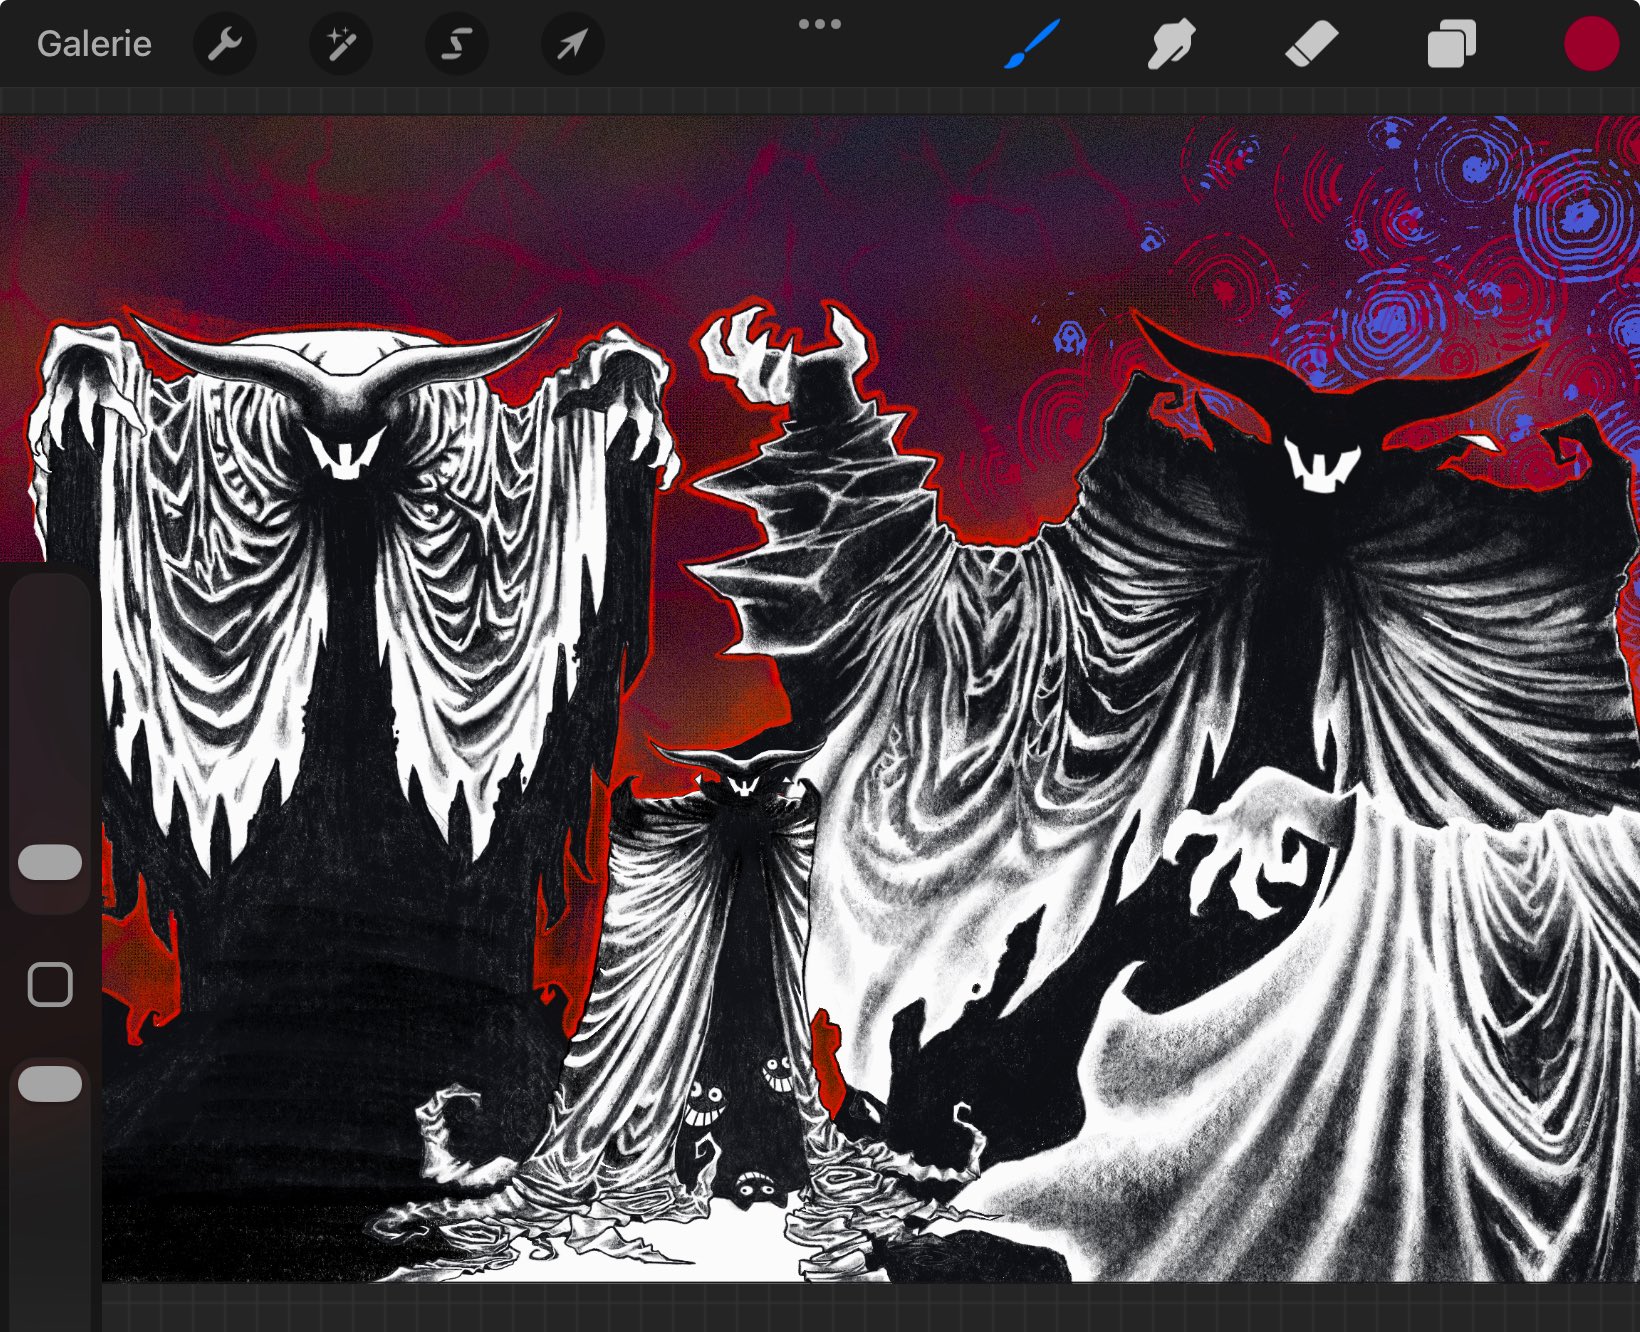This screenshot has width=1640, height=1332.
Task: Tap the three-dot multitasking menu
Action: pyautogui.click(x=820, y=24)
